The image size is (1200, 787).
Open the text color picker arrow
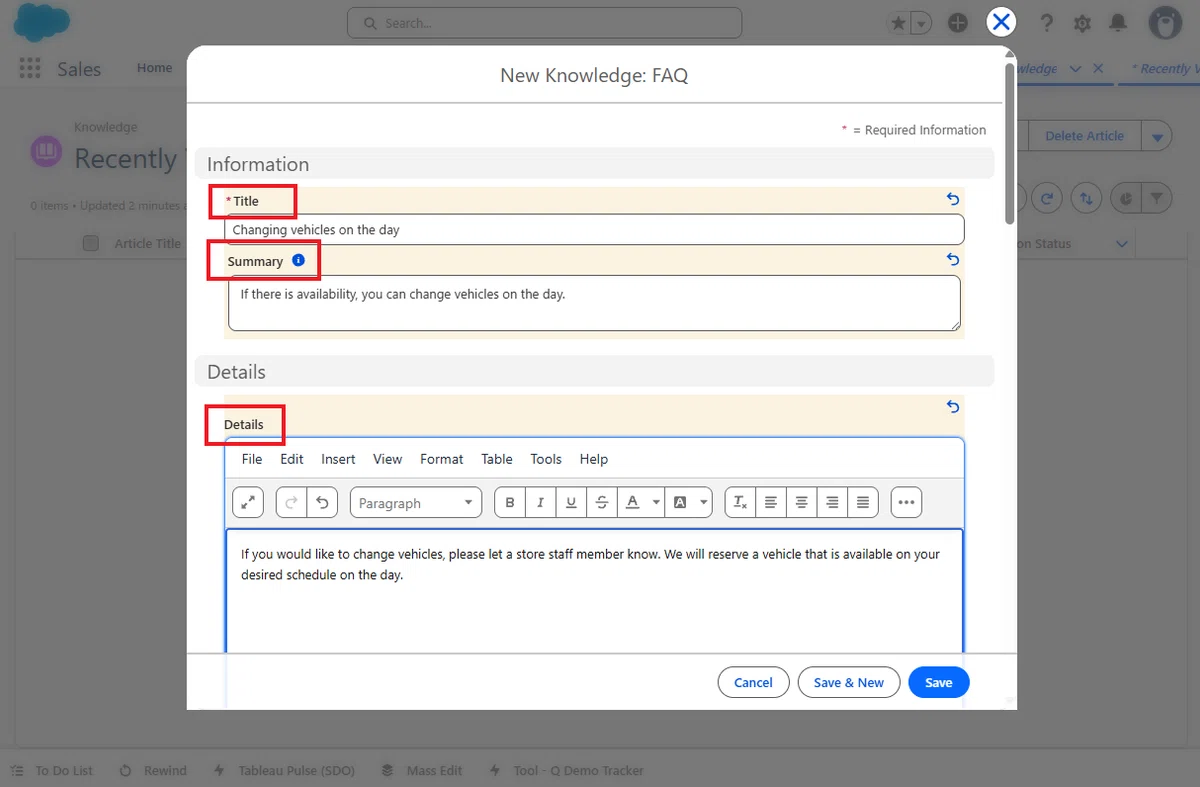point(656,502)
